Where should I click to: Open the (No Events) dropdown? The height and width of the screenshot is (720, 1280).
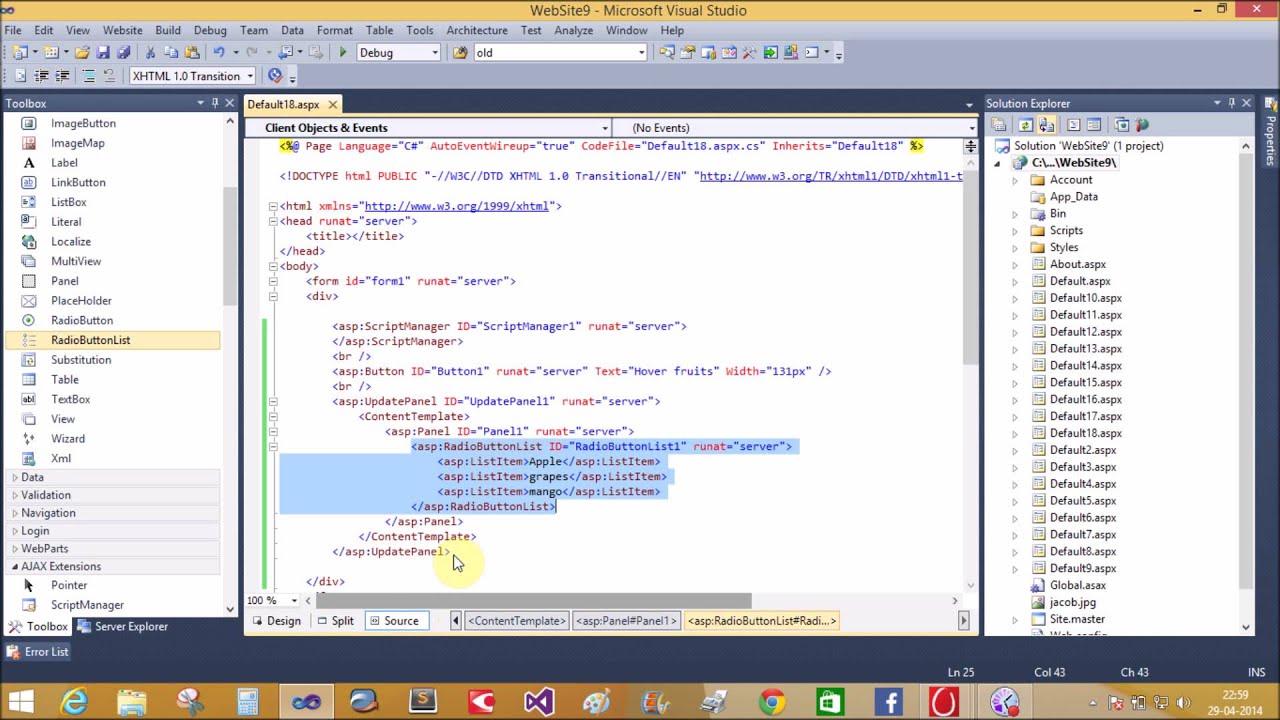pos(971,128)
